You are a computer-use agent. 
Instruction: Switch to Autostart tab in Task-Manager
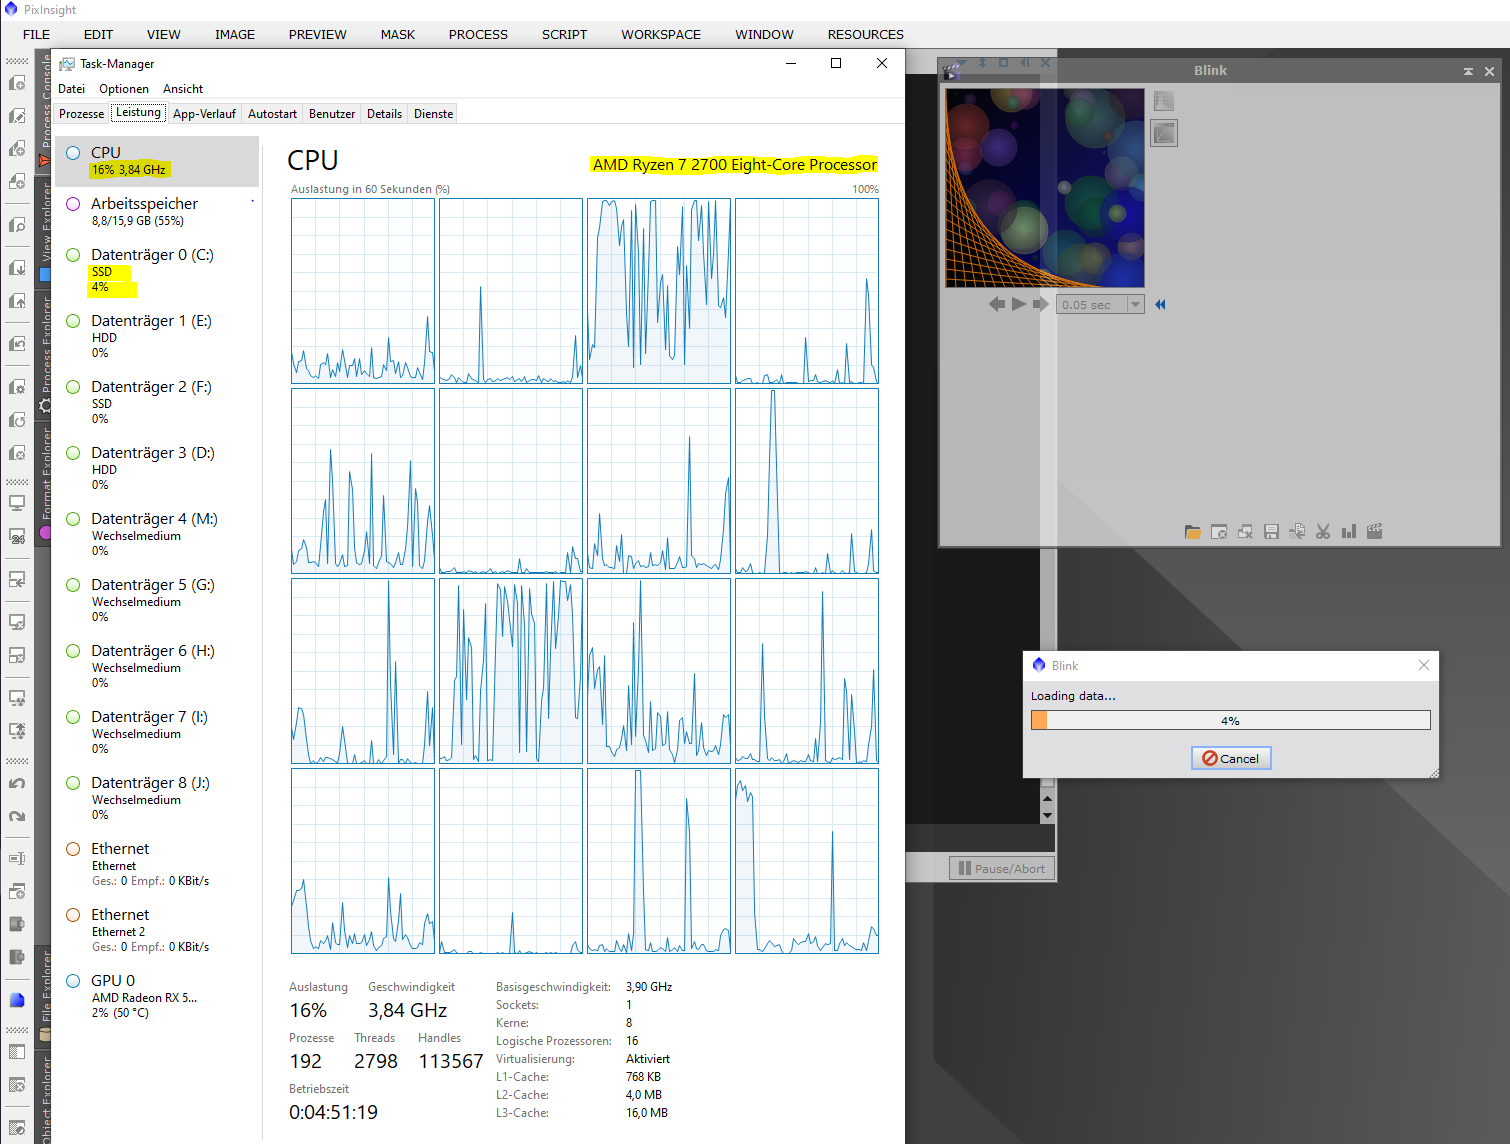tap(272, 114)
